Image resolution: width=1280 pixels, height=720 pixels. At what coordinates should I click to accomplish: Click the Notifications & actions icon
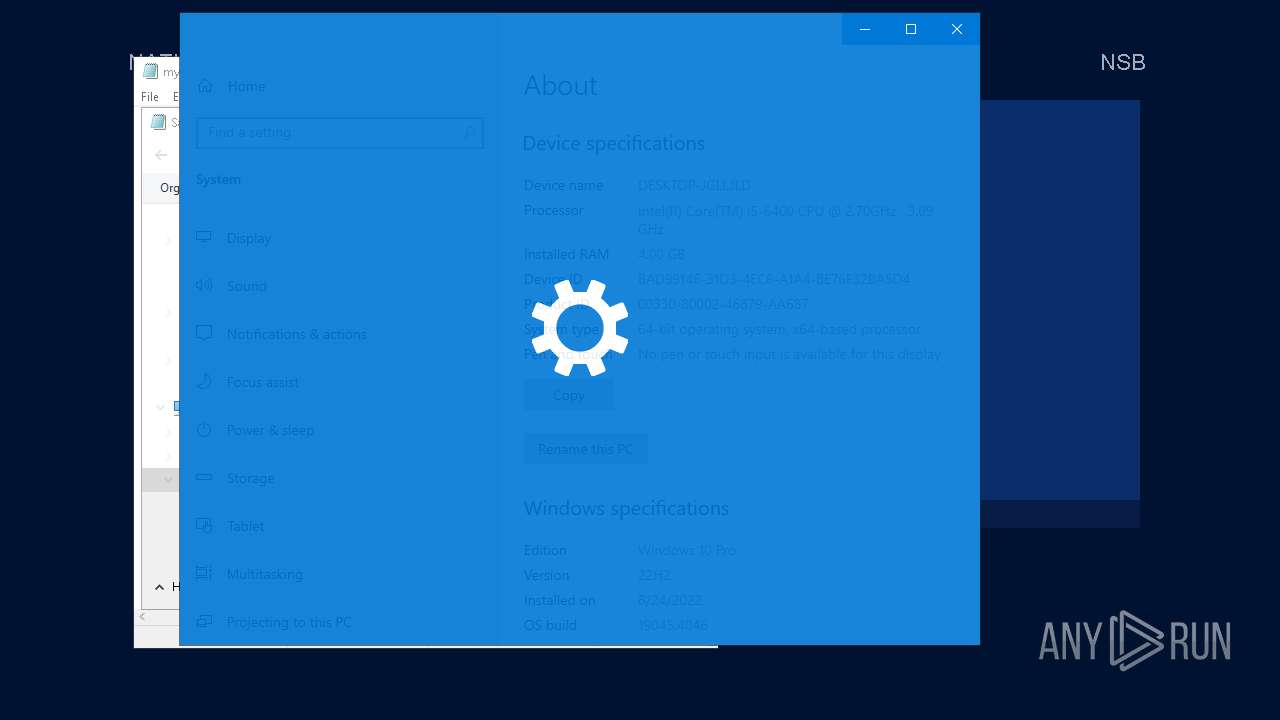204,333
